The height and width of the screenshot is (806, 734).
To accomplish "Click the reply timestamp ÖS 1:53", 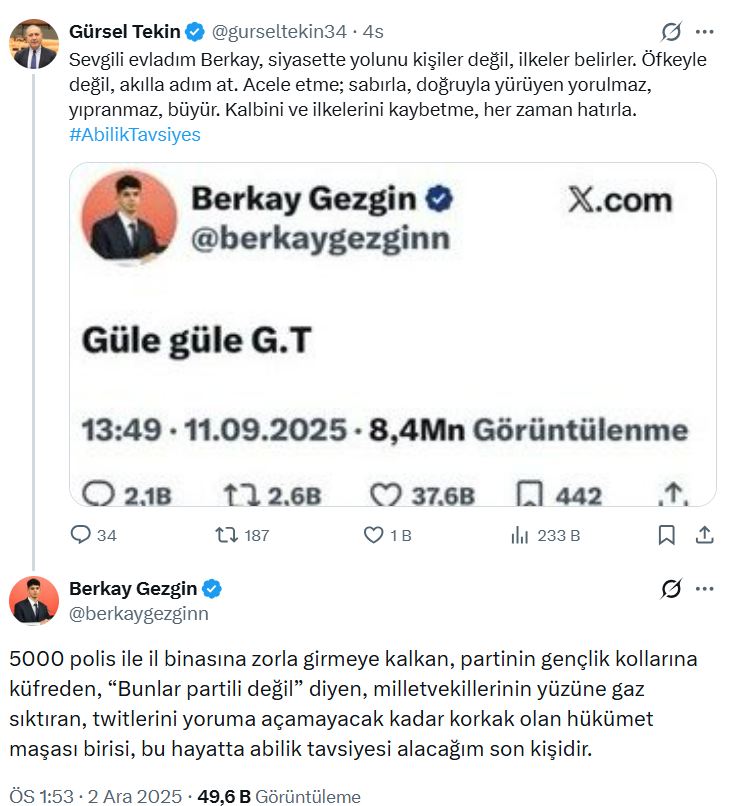I will click(x=42, y=796).
